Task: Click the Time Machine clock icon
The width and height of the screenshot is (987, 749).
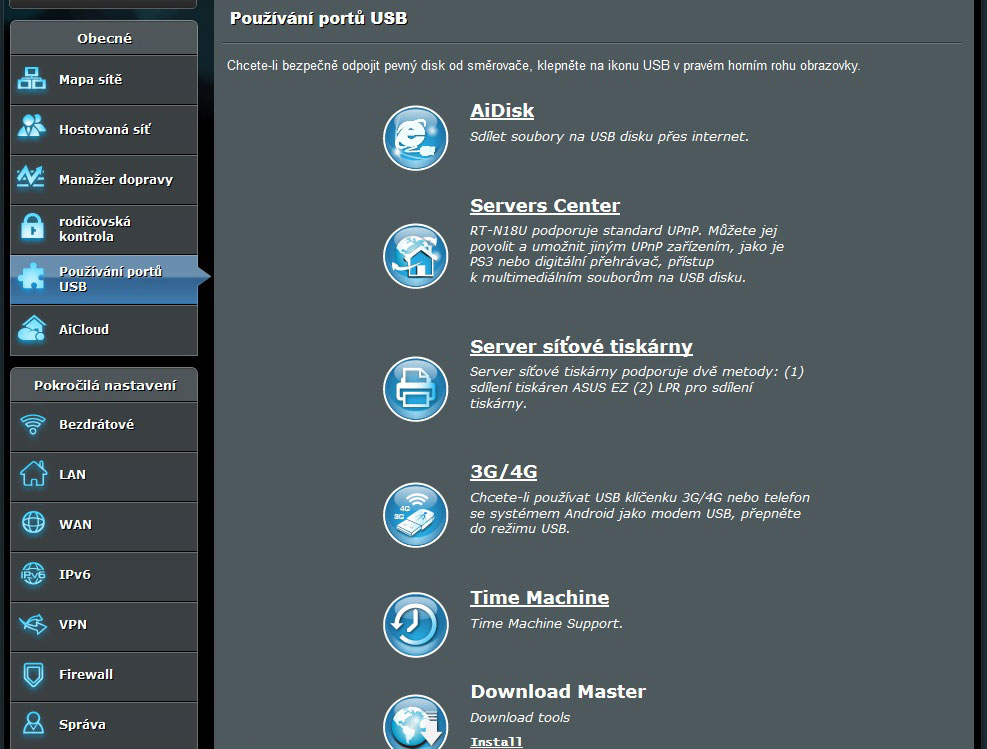Action: 415,625
